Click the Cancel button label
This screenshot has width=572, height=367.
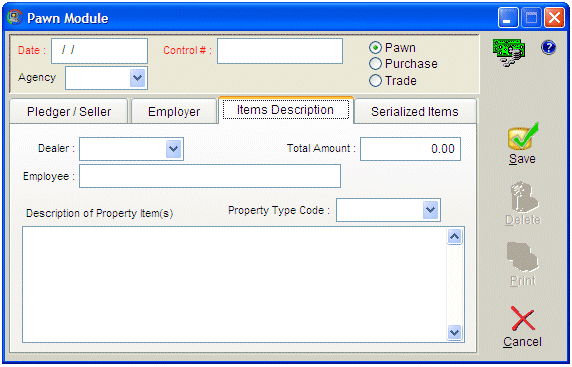[522, 342]
